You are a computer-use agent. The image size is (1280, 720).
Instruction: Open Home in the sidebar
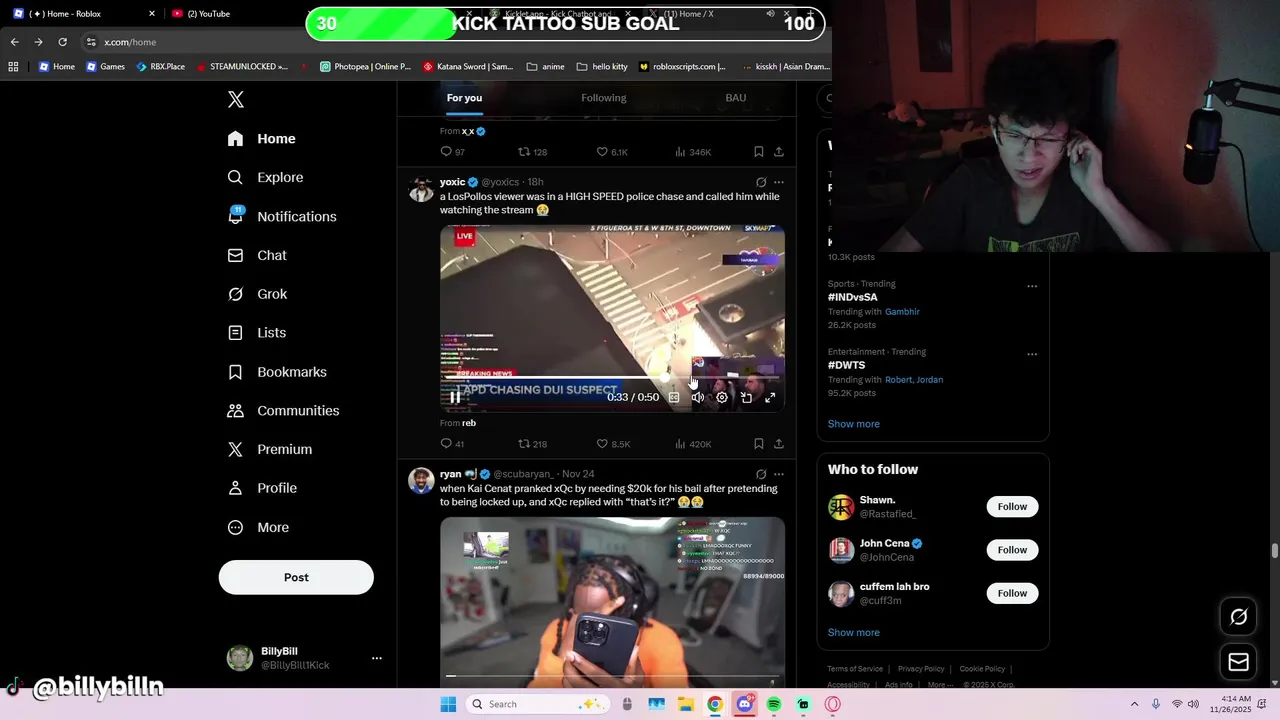(x=262, y=139)
